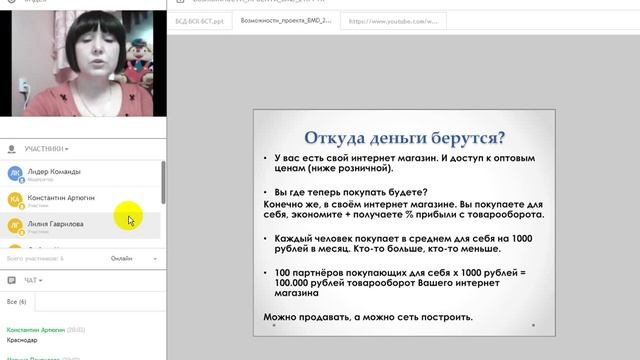
Task: Switch to the БСД БСК БСТ.ppt tab
Action: pyautogui.click(x=200, y=21)
